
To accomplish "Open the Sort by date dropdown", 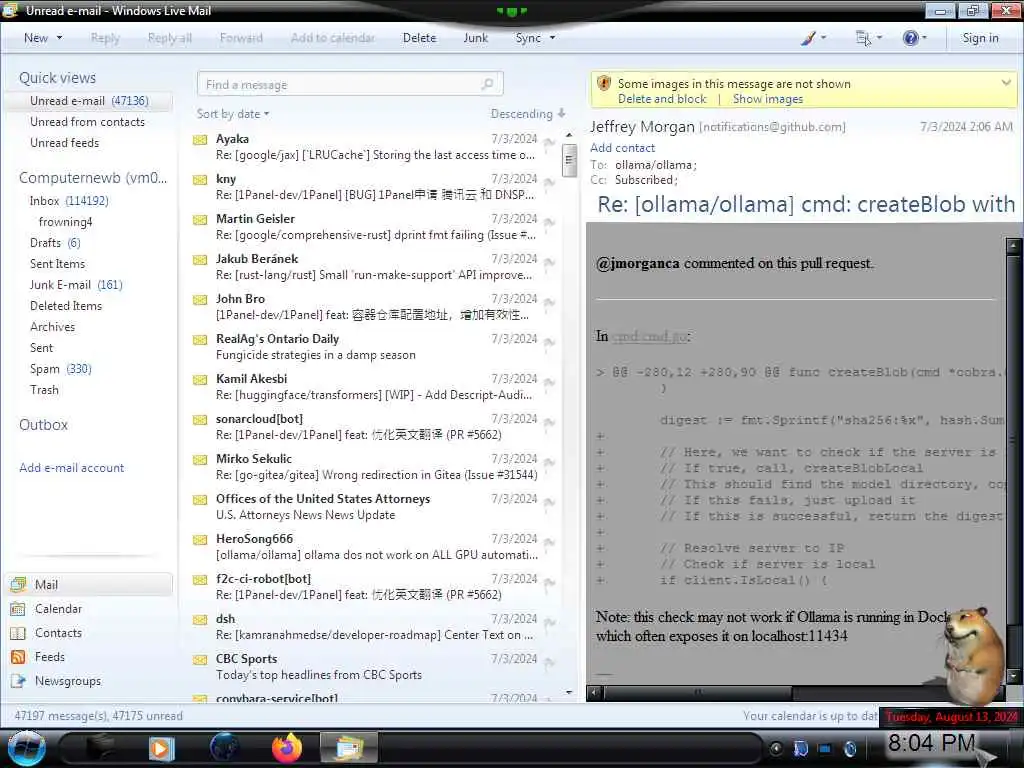I will (x=232, y=114).
